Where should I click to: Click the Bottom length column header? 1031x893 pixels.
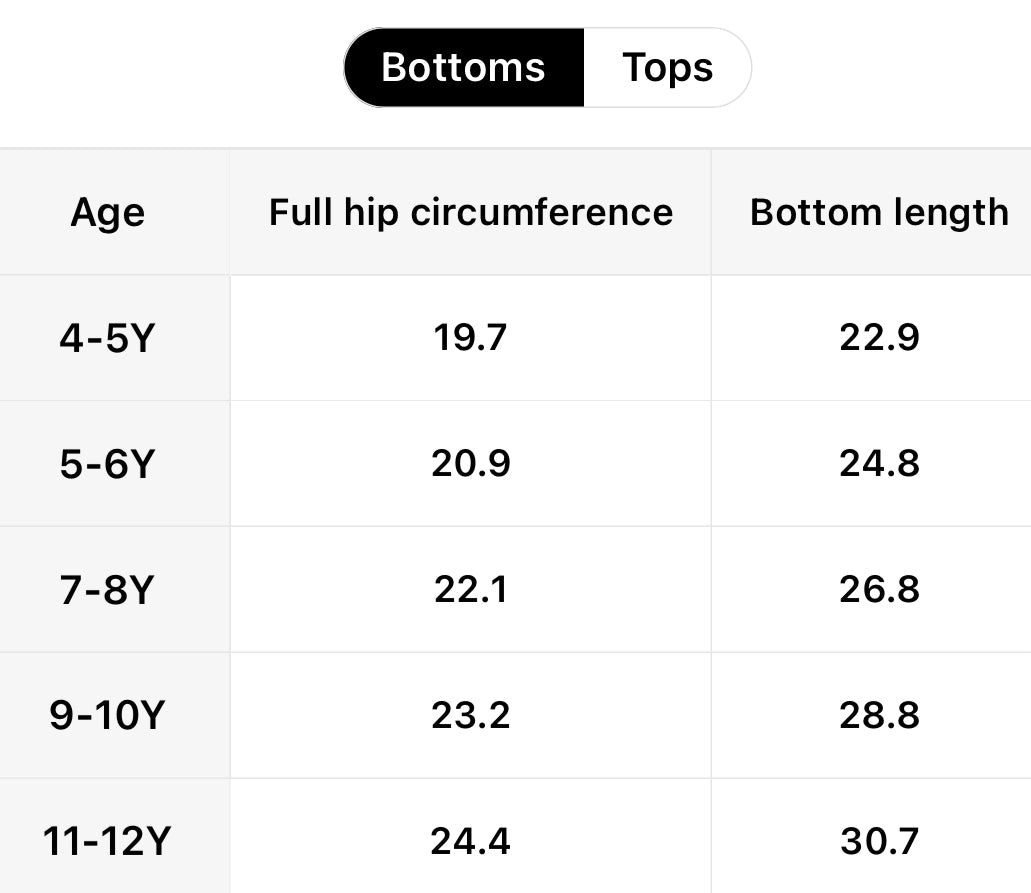point(879,212)
